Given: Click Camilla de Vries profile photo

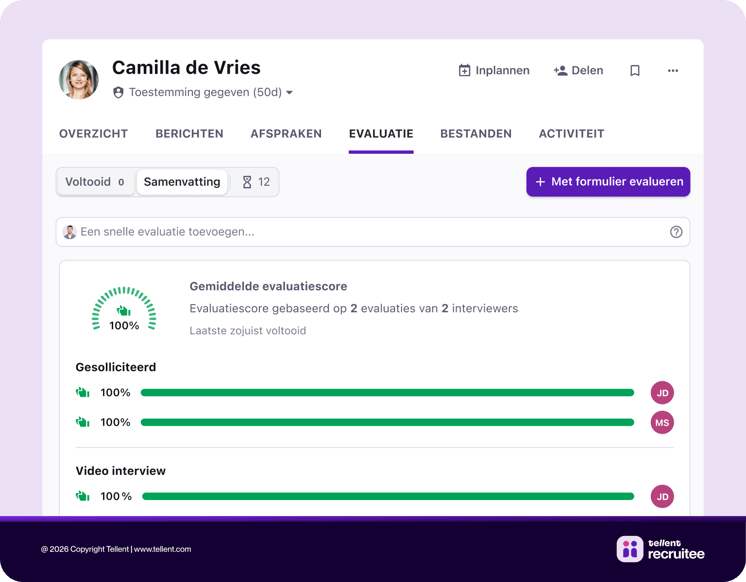Looking at the screenshot, I should point(79,80).
